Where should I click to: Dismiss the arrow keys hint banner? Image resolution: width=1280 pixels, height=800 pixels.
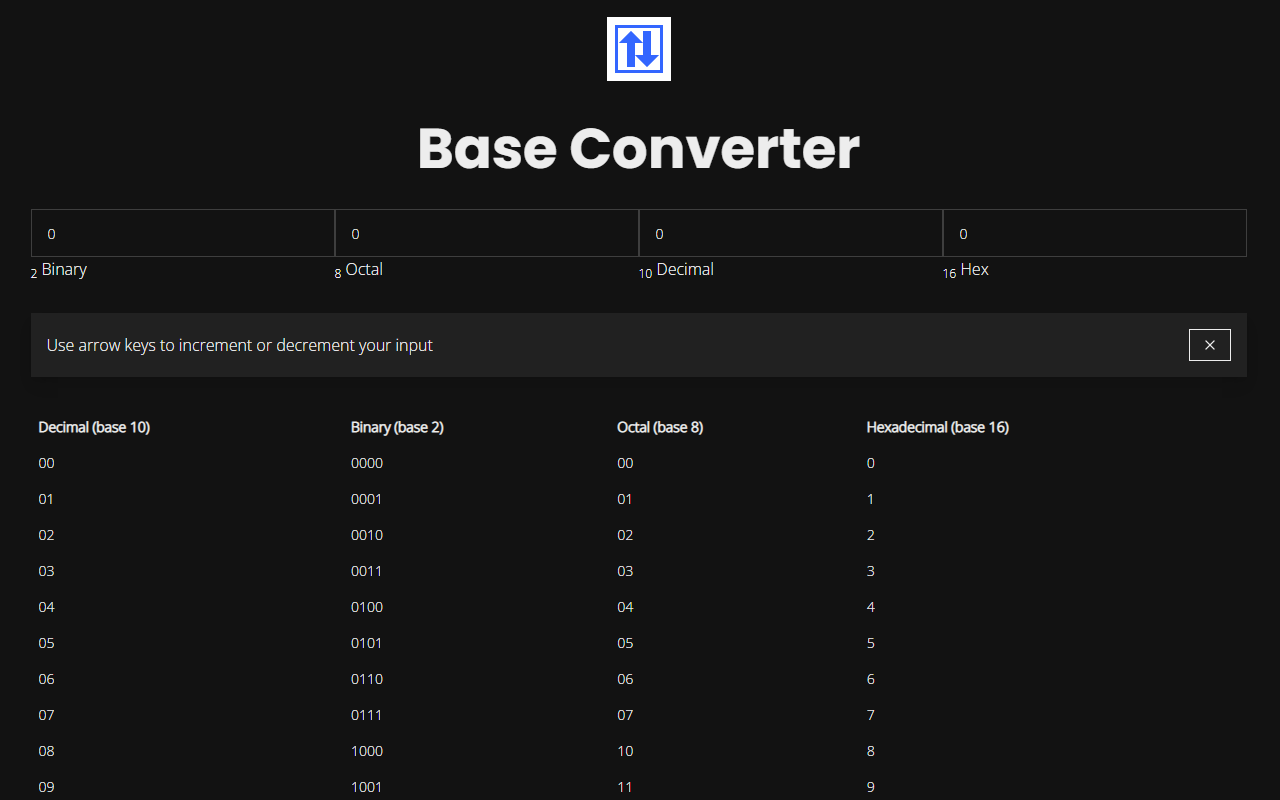tap(1209, 345)
